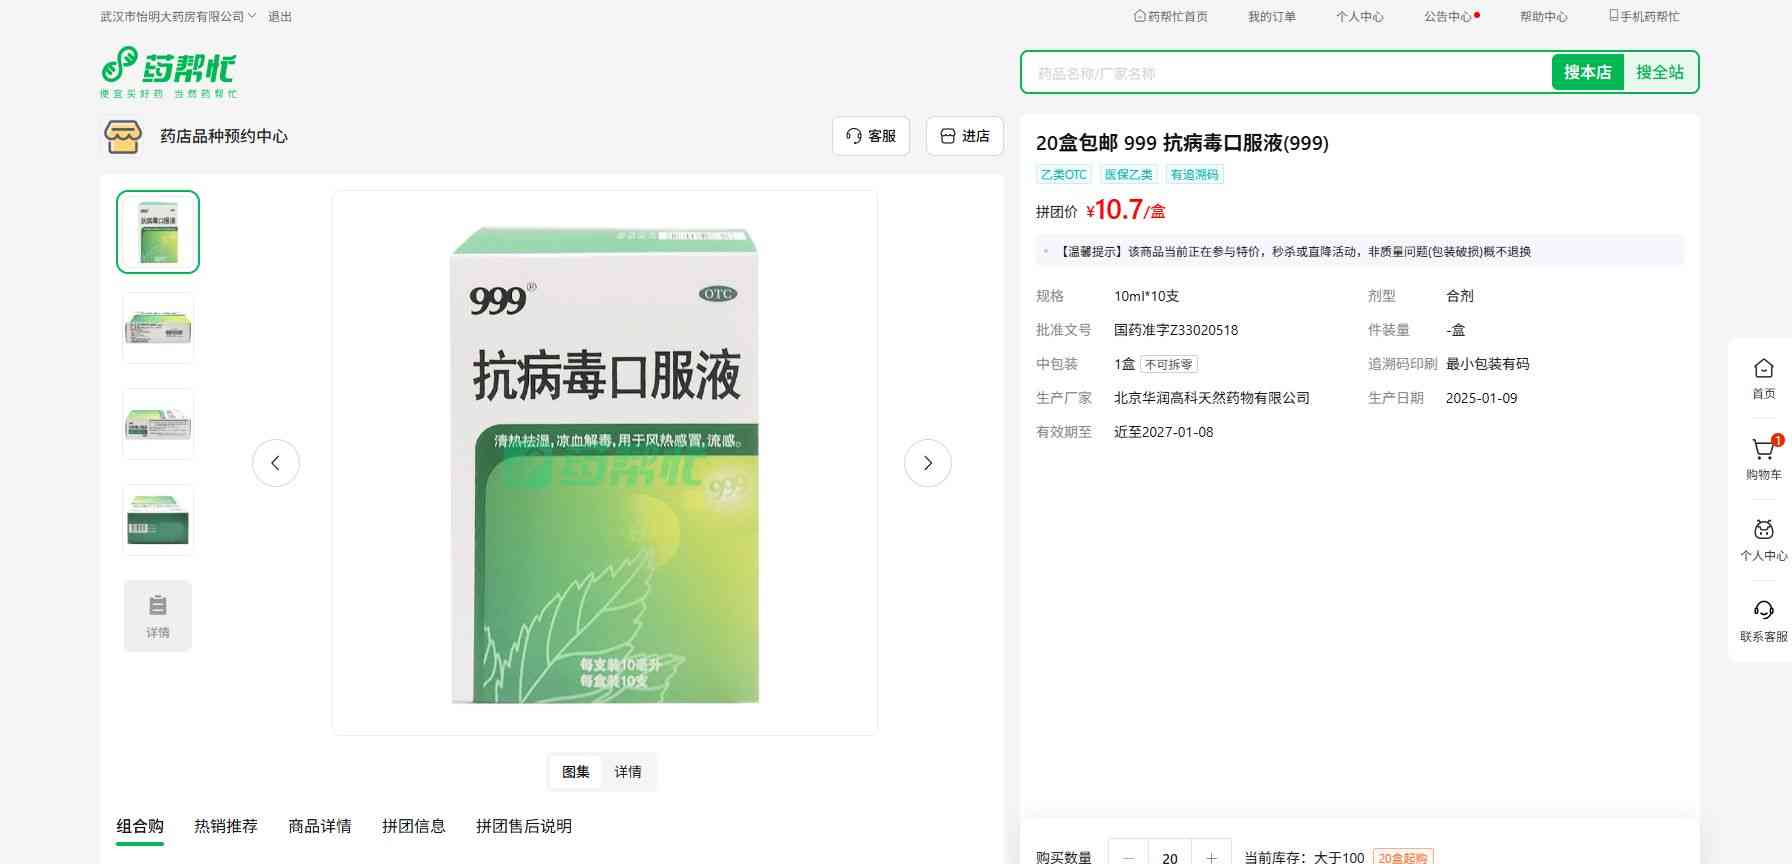1792x864 pixels.
Task: Switch to the 商品详情 tab
Action: coord(320,826)
